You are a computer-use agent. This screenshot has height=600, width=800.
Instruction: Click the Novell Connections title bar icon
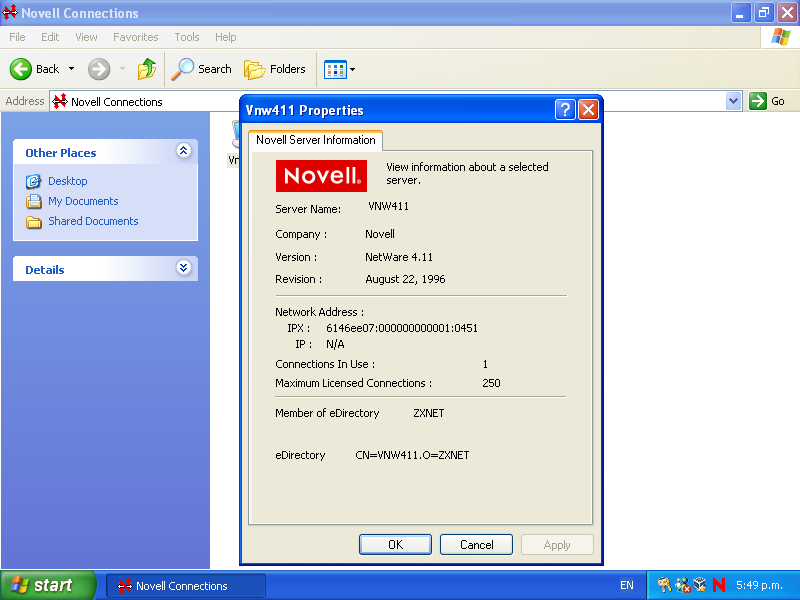coord(10,12)
